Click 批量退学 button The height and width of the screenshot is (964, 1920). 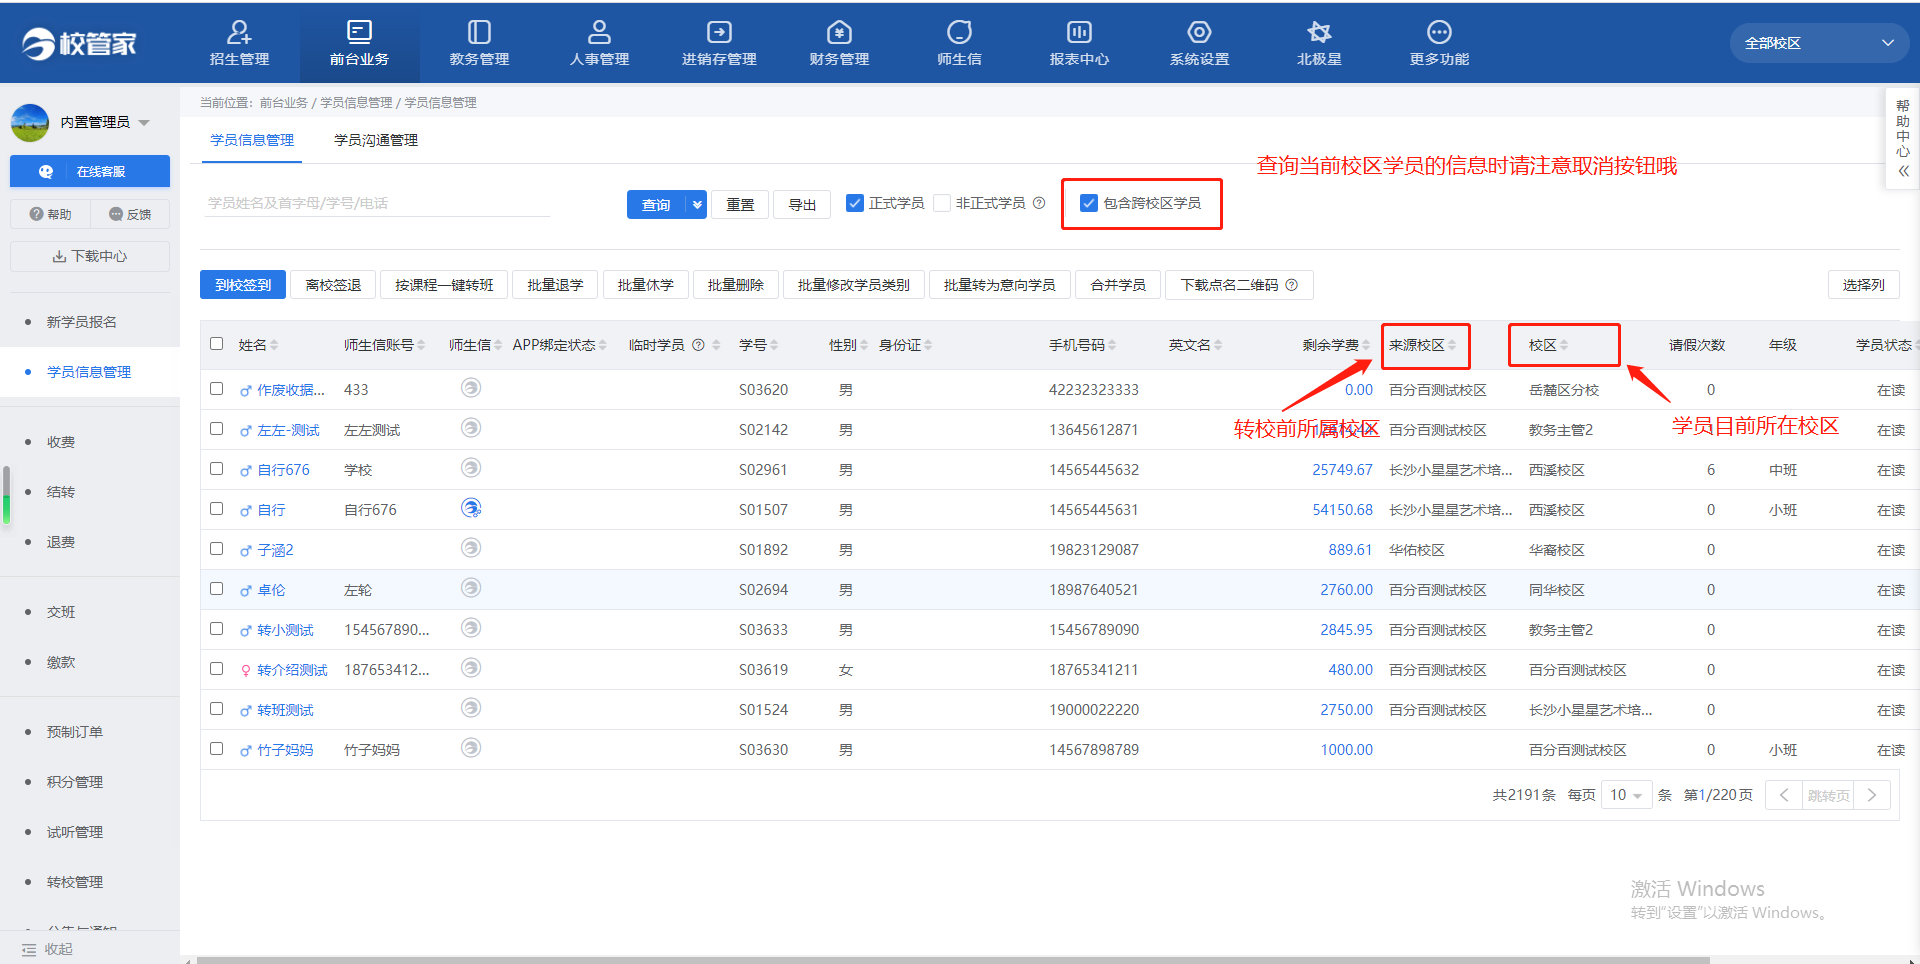coord(555,285)
